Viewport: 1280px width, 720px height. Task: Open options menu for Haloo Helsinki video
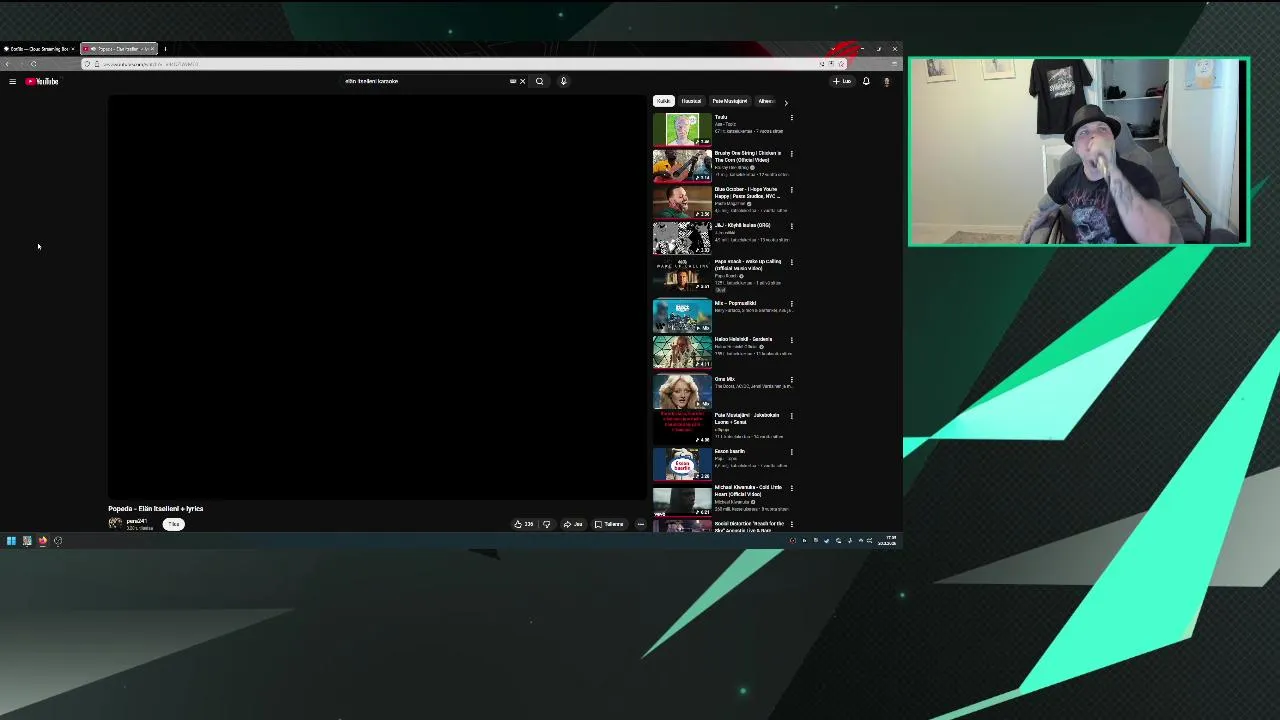click(x=791, y=340)
